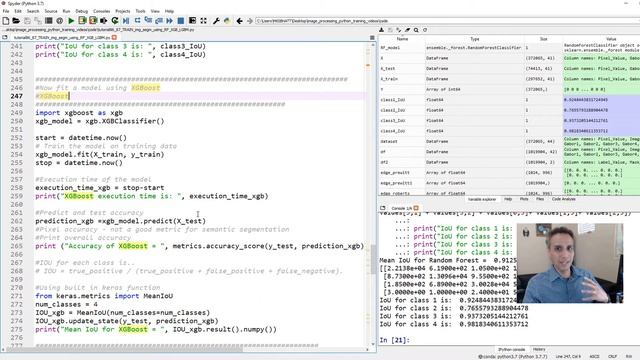640x360 pixels.
Task: Sort variables by Type column
Action: click(x=475, y=39)
